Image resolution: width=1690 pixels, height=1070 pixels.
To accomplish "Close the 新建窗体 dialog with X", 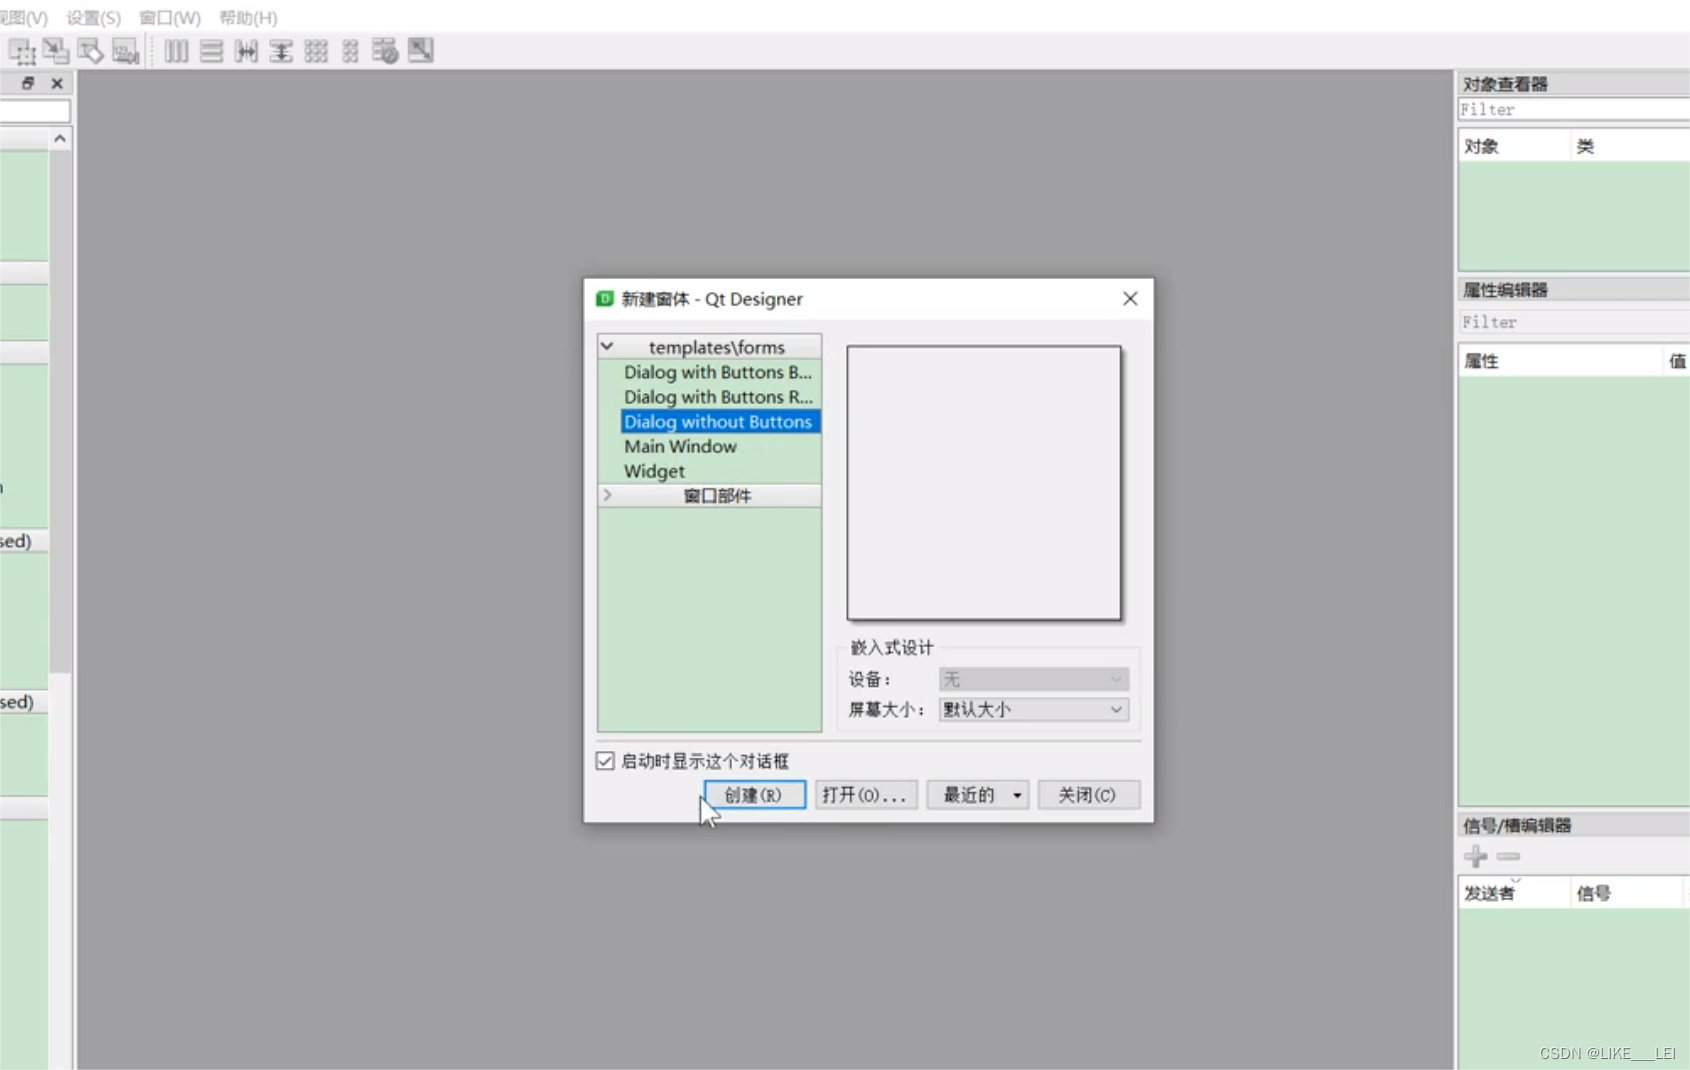I will (1130, 298).
